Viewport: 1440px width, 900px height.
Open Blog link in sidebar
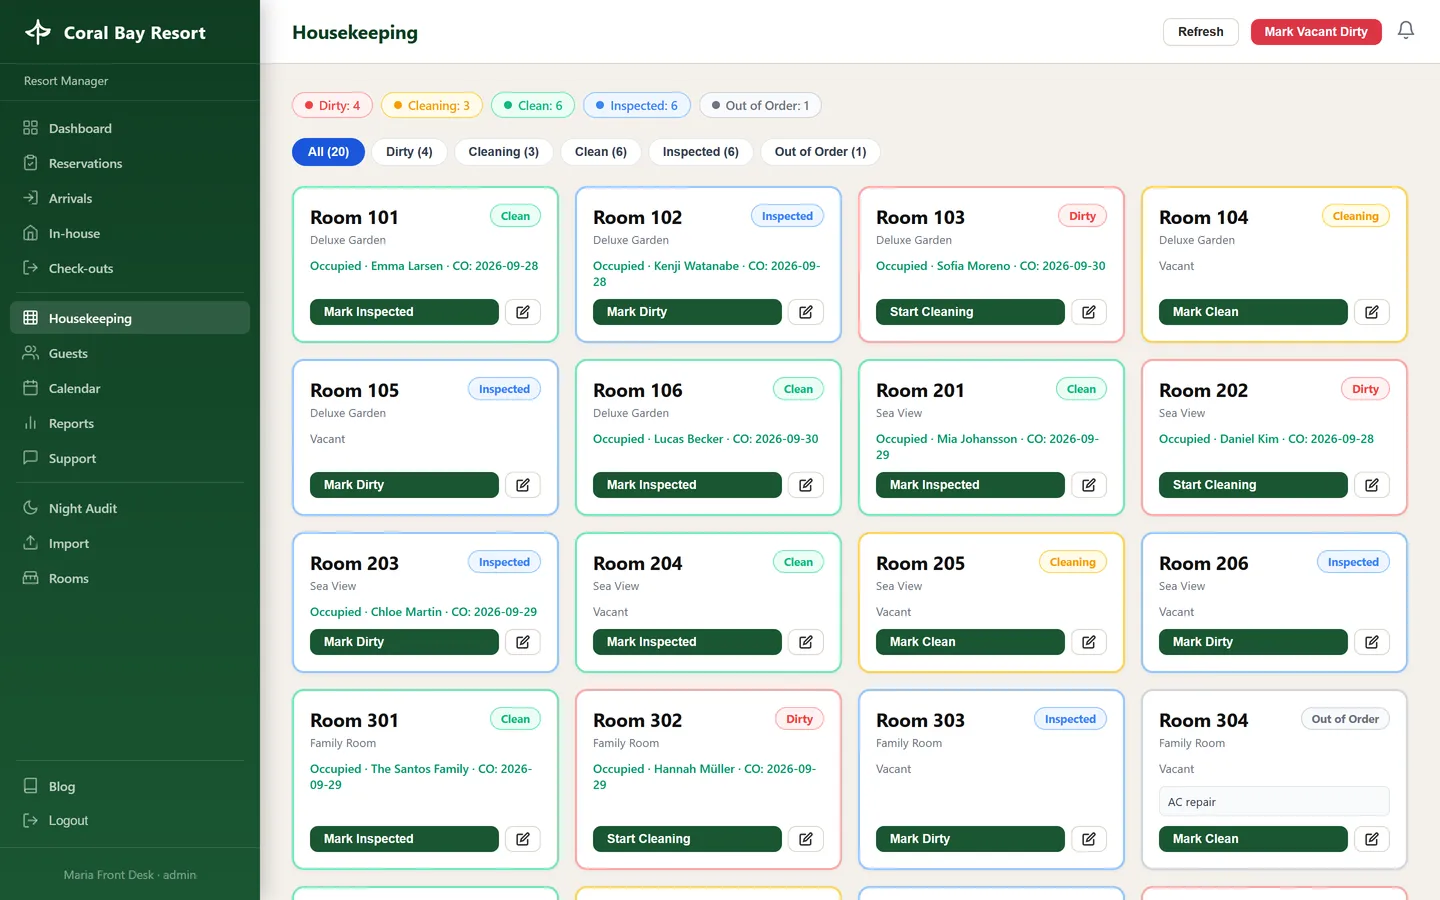click(x=130, y=786)
